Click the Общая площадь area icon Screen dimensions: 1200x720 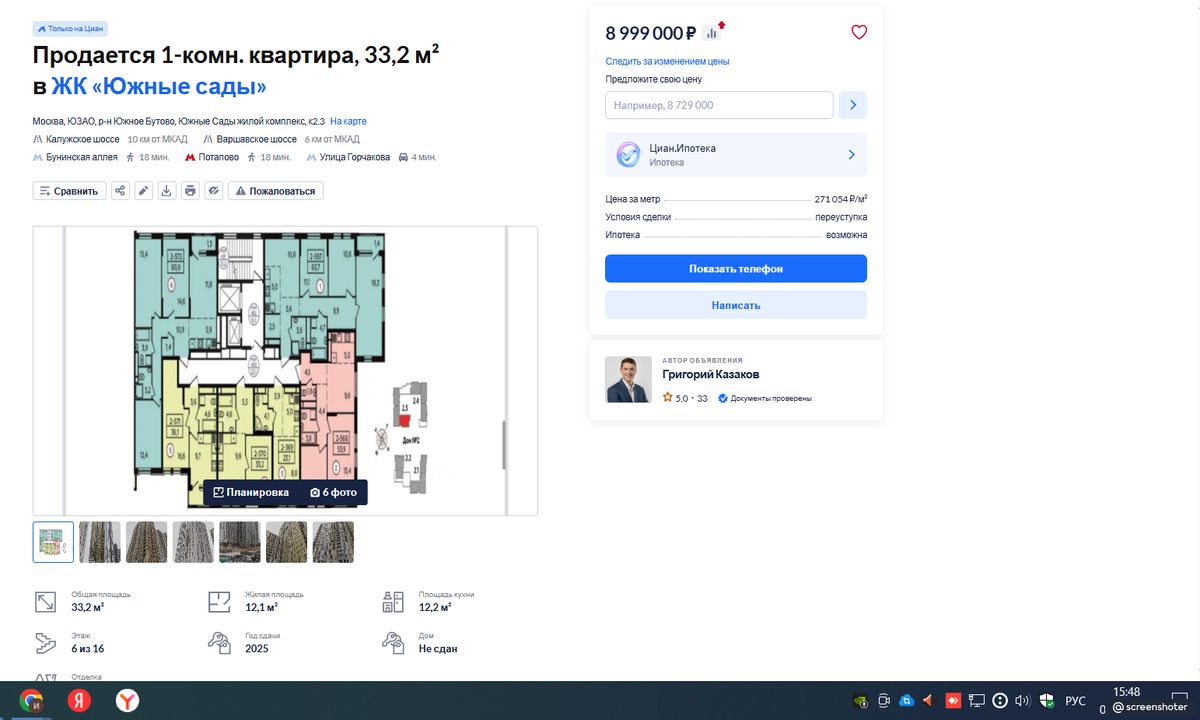click(46, 601)
